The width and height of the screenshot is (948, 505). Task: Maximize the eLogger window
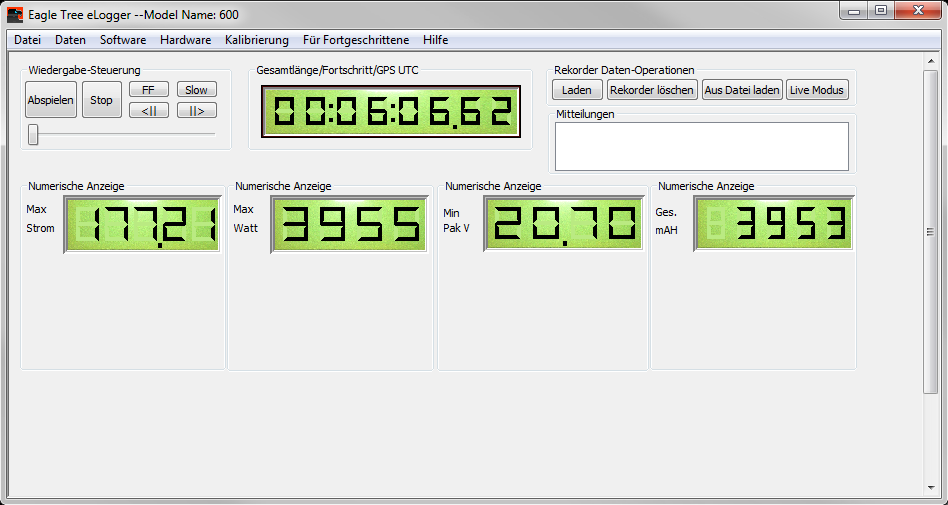click(x=881, y=11)
